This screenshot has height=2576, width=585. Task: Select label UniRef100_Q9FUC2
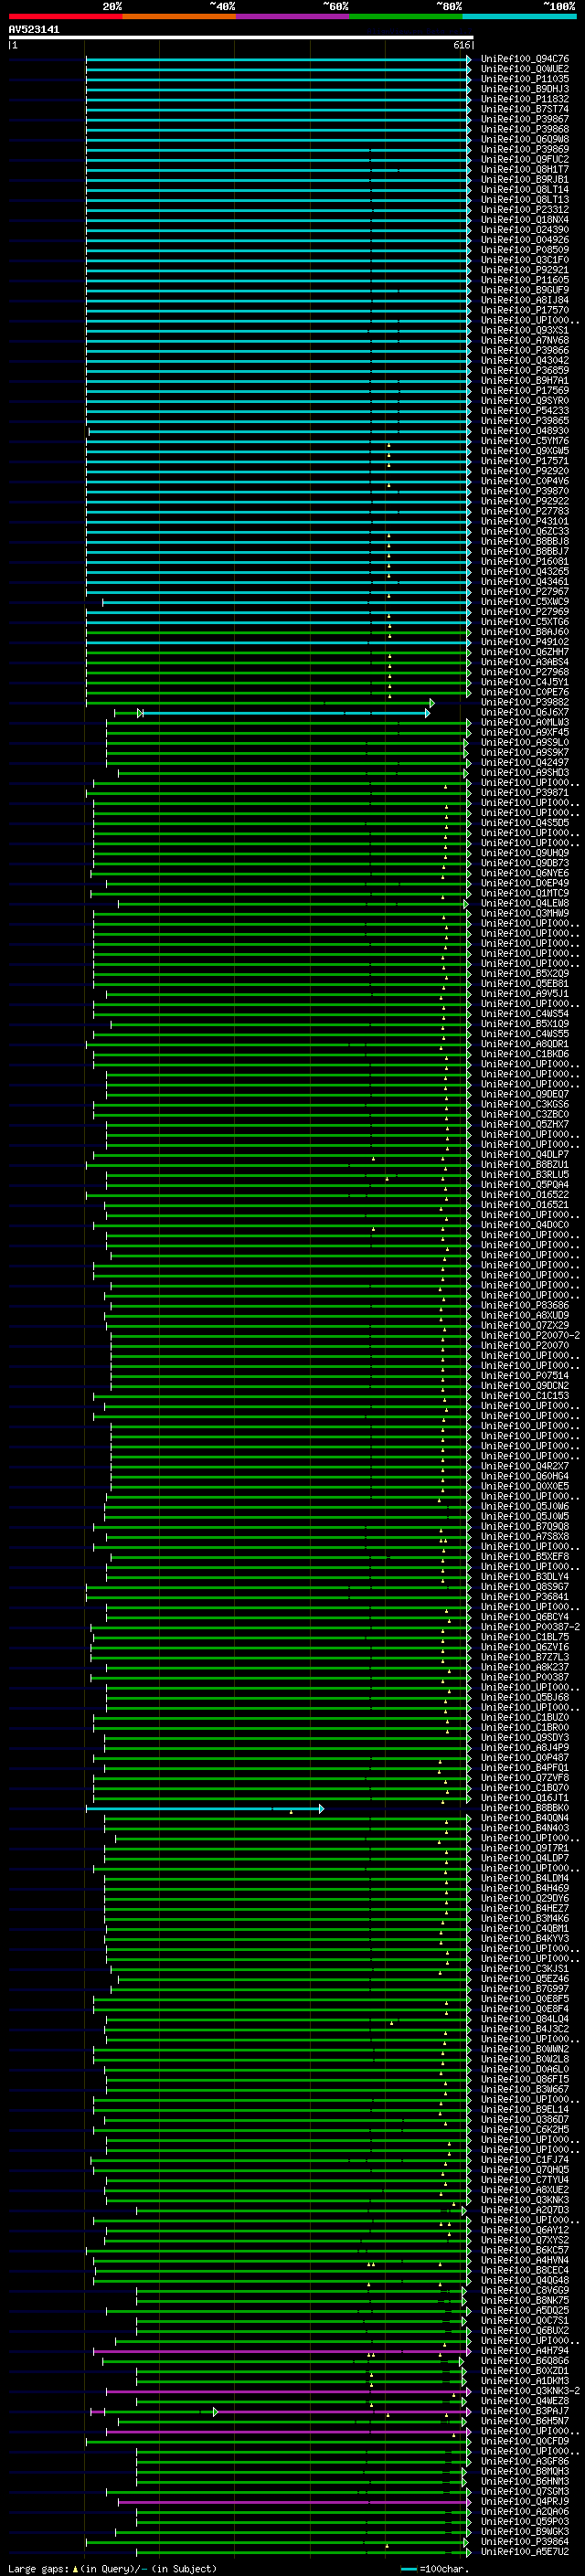[x=525, y=160]
